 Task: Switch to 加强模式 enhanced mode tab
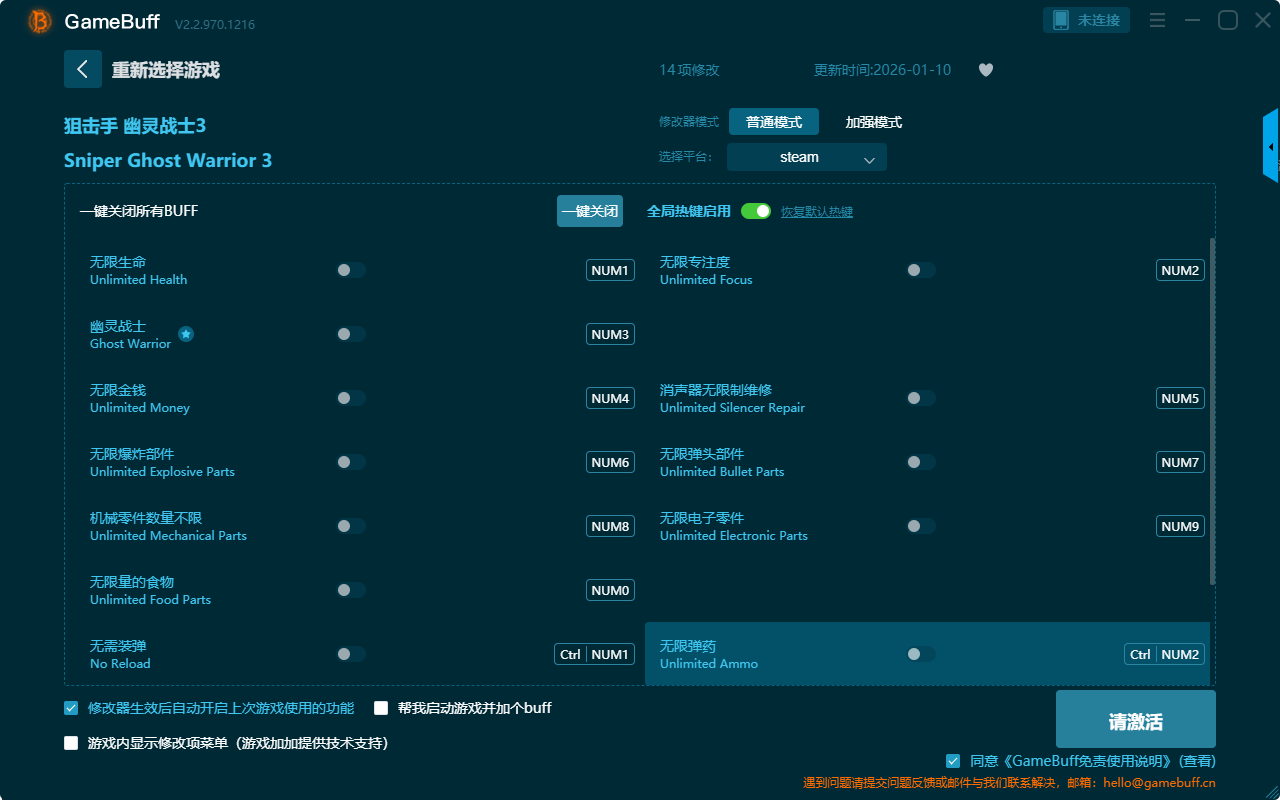point(873,122)
